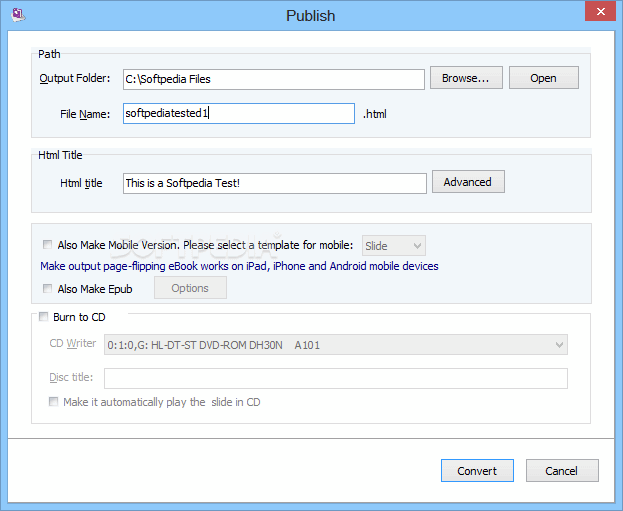623x511 pixels.
Task: Focus the File Name input field
Action: [239, 114]
